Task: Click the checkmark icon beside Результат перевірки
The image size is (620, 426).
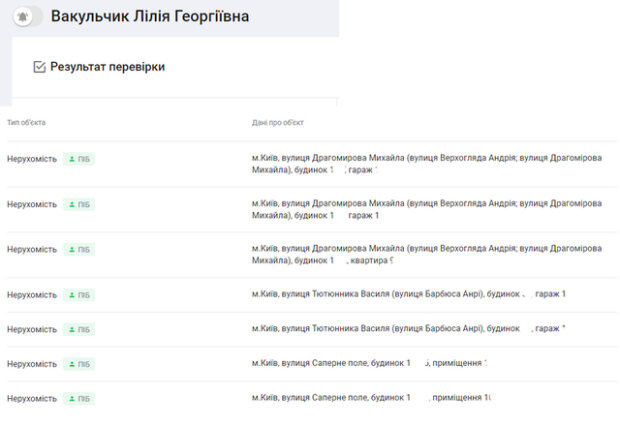Action: click(x=39, y=67)
